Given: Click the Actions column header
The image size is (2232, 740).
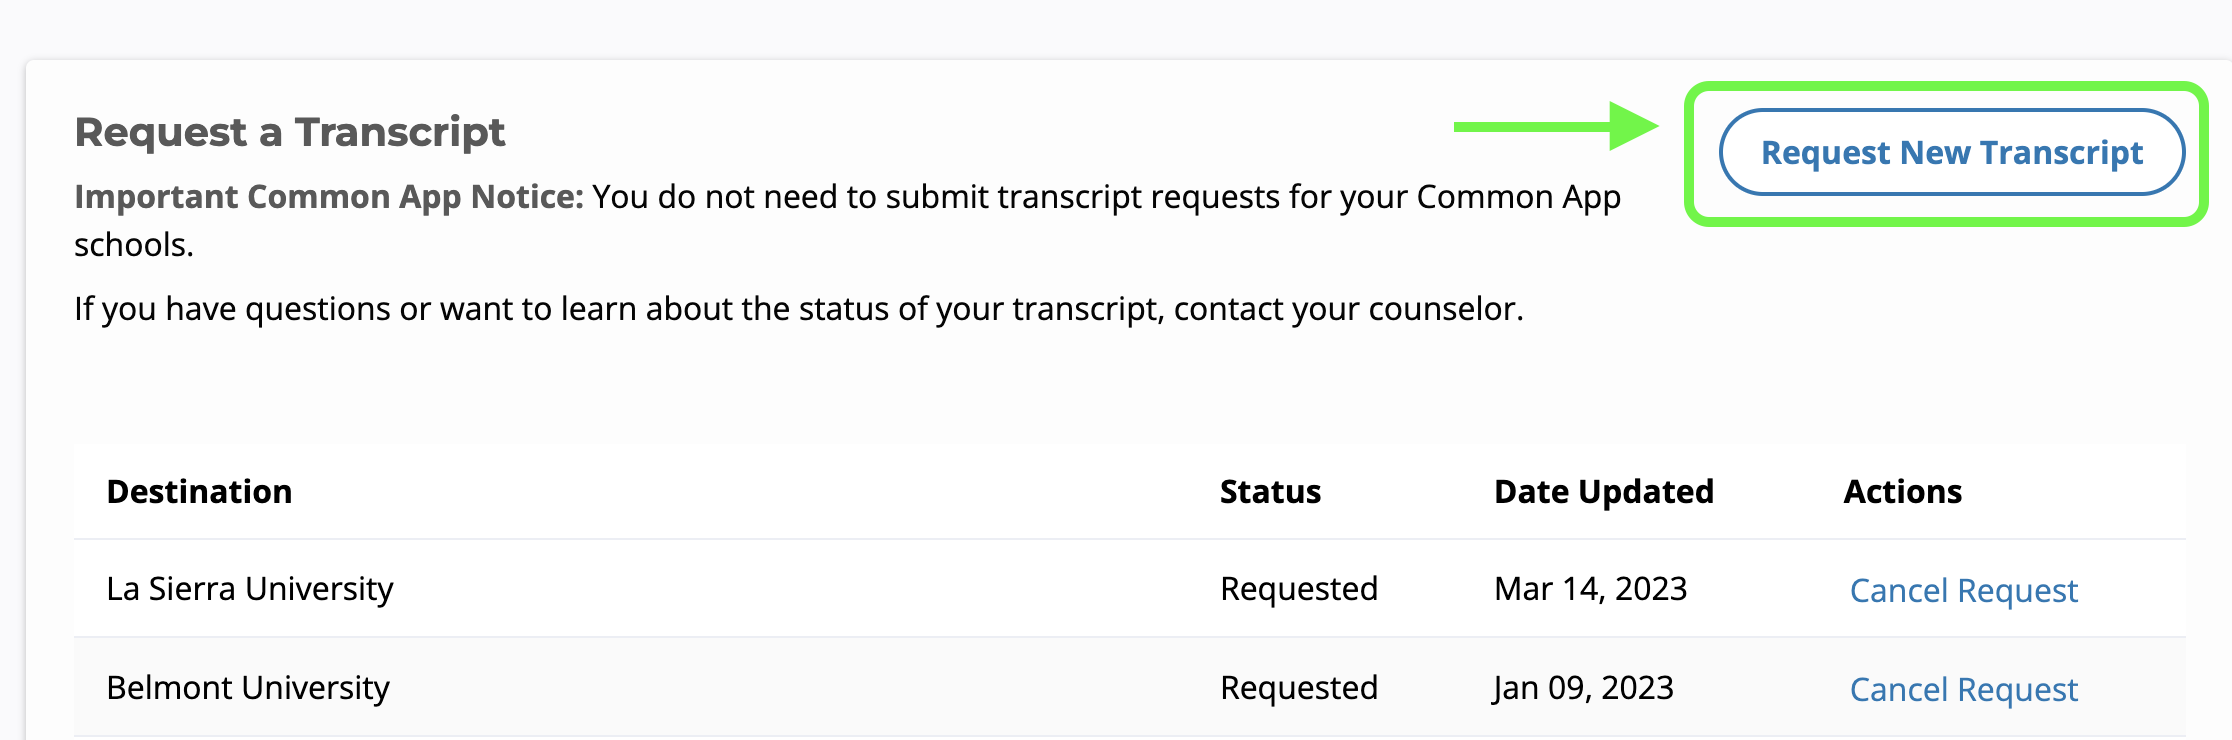Looking at the screenshot, I should (x=1902, y=491).
